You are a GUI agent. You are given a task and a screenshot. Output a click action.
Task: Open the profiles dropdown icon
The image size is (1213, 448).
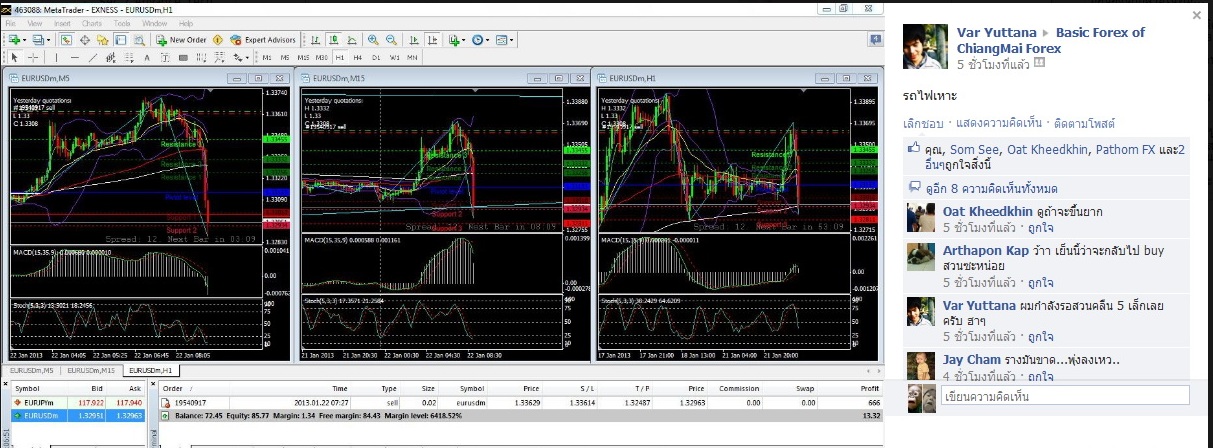tap(40, 40)
